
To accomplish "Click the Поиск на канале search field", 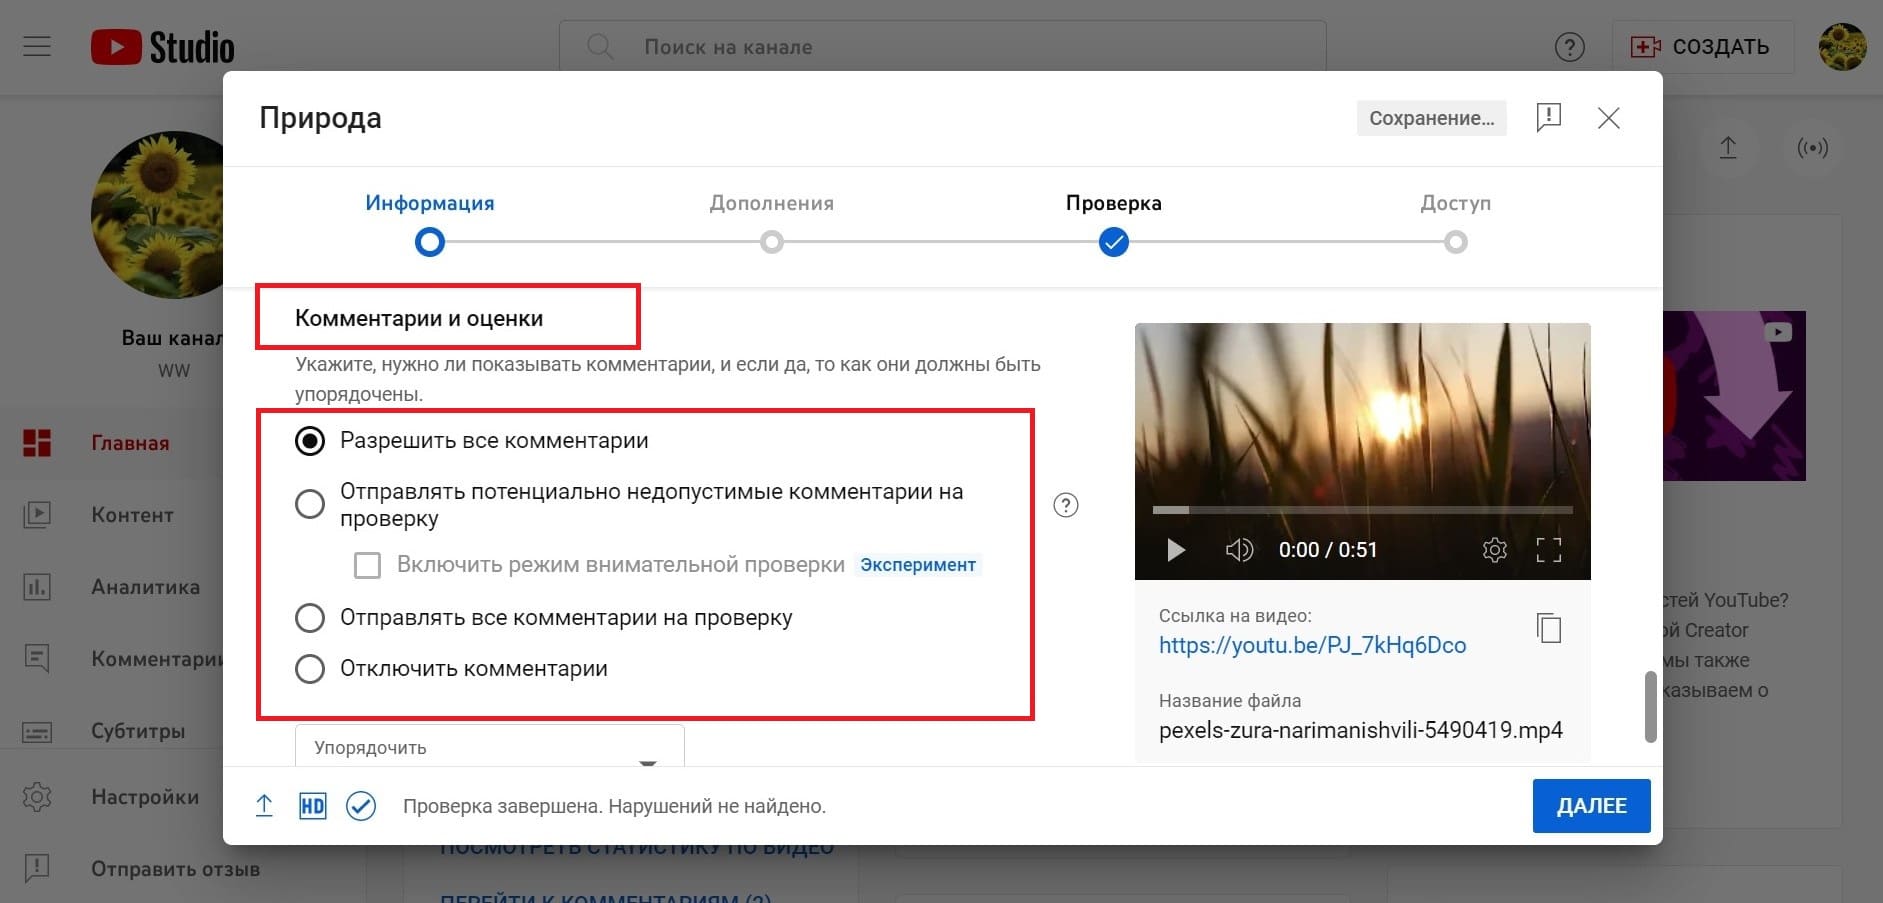I will pyautogui.click(x=942, y=47).
